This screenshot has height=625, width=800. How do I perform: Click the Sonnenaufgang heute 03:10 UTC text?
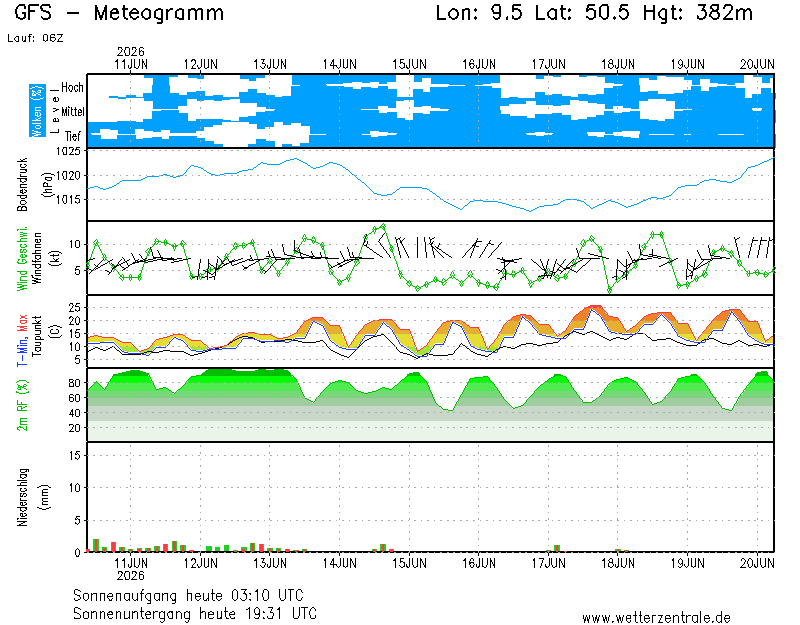click(x=188, y=595)
